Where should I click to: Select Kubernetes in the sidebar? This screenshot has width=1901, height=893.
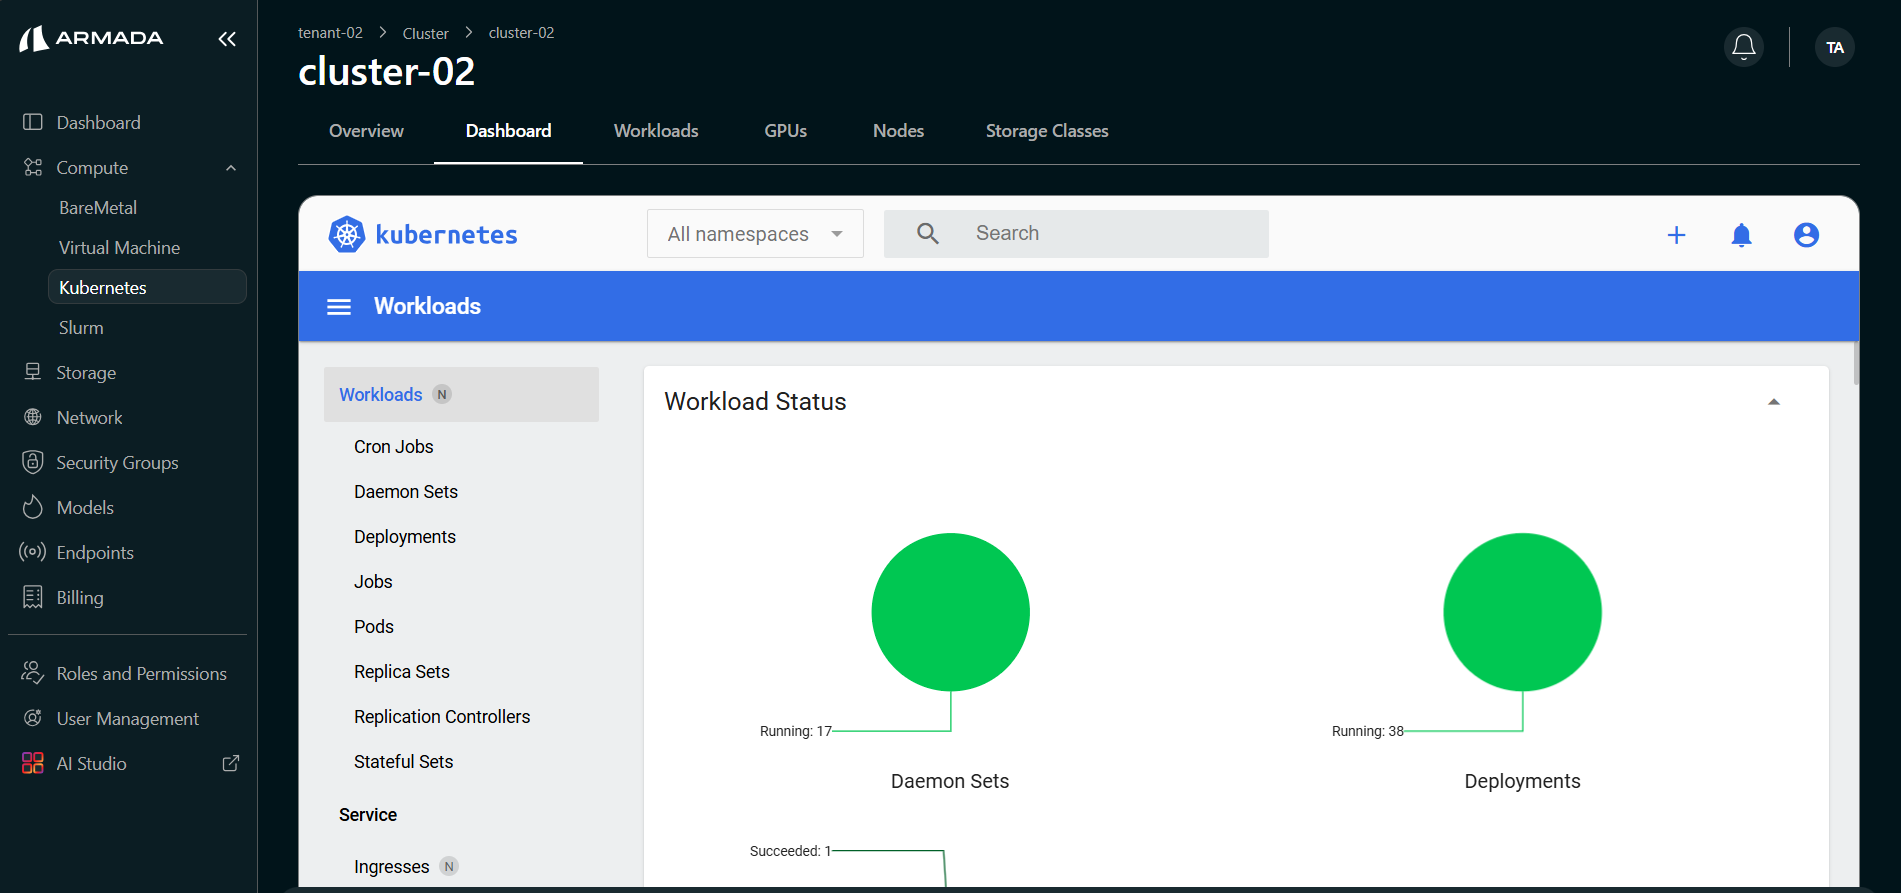pos(147,287)
